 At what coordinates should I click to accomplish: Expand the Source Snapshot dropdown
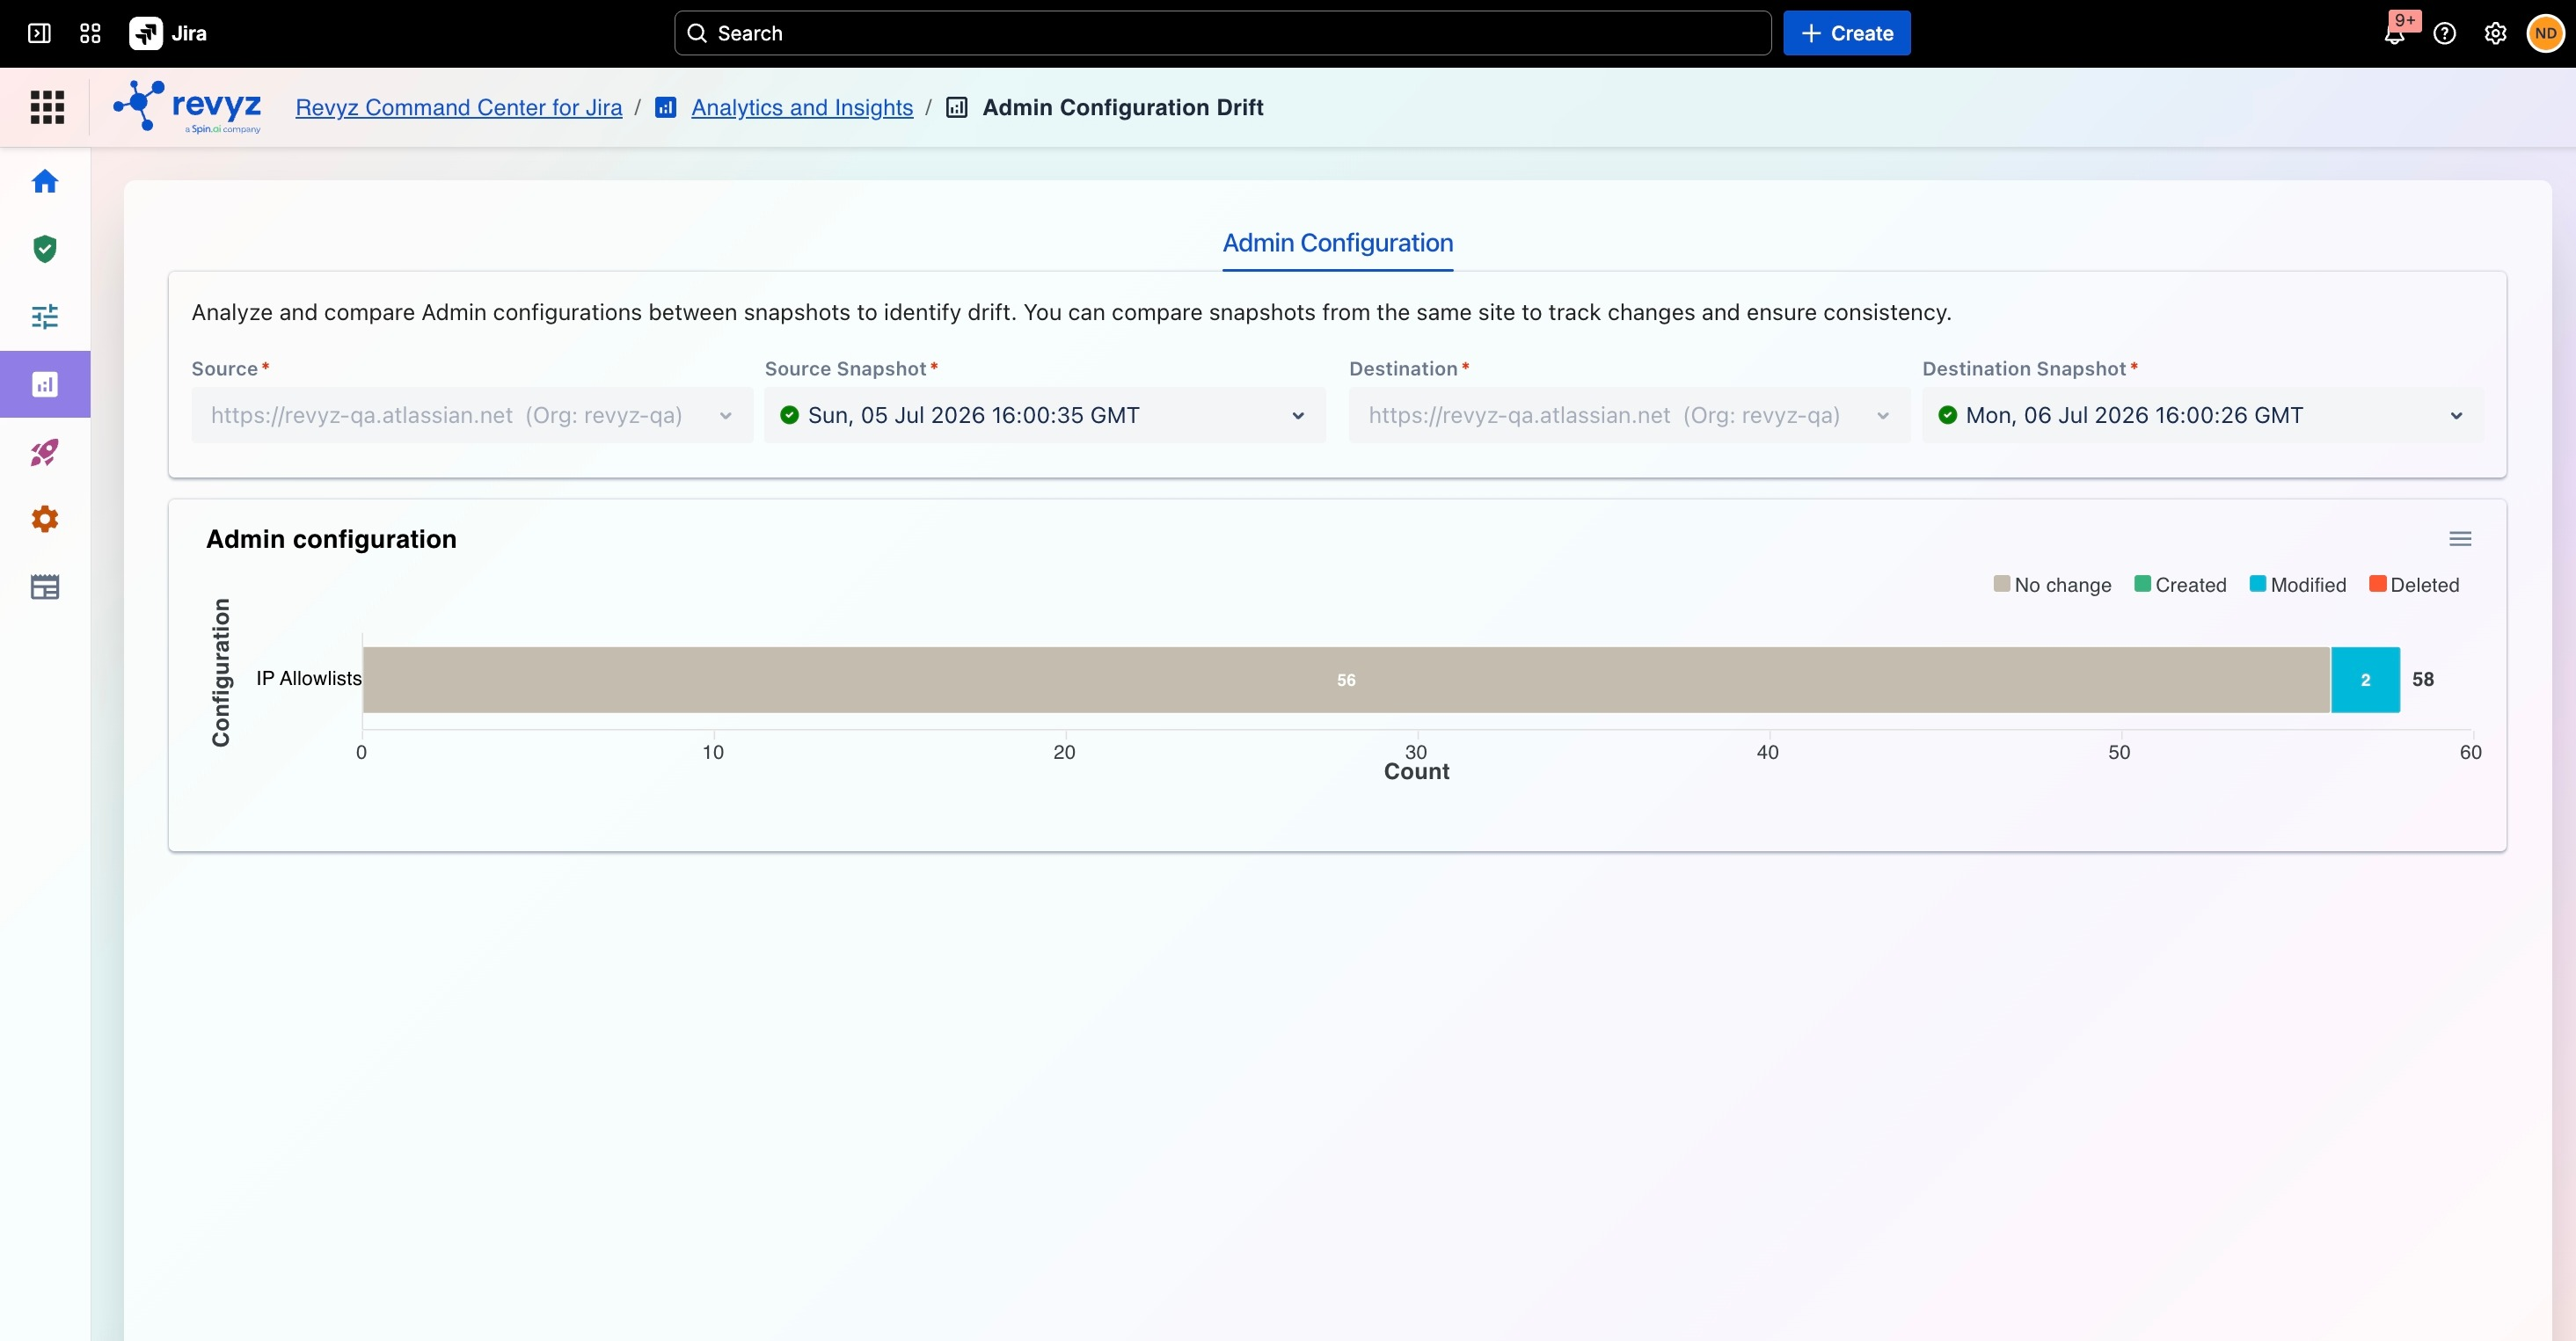click(x=1045, y=415)
